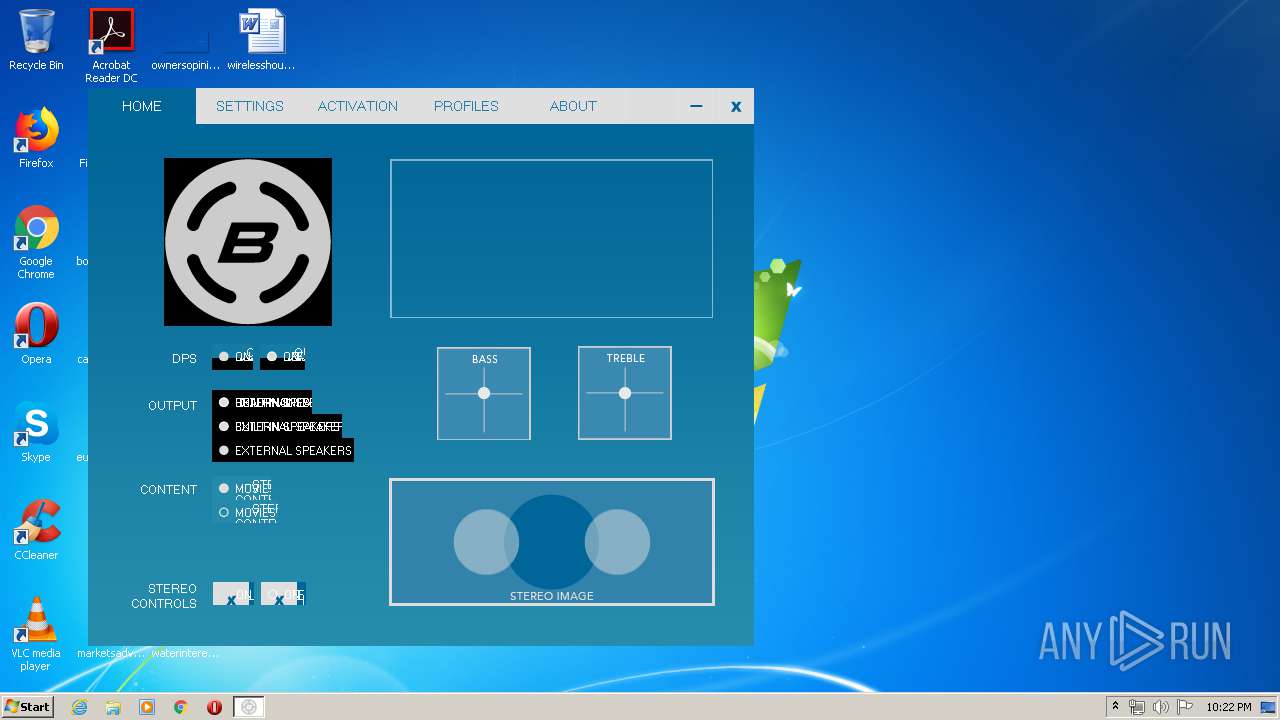The image size is (1280, 720).
Task: Click left circle in STEREO IMAGE
Action: pos(486,542)
